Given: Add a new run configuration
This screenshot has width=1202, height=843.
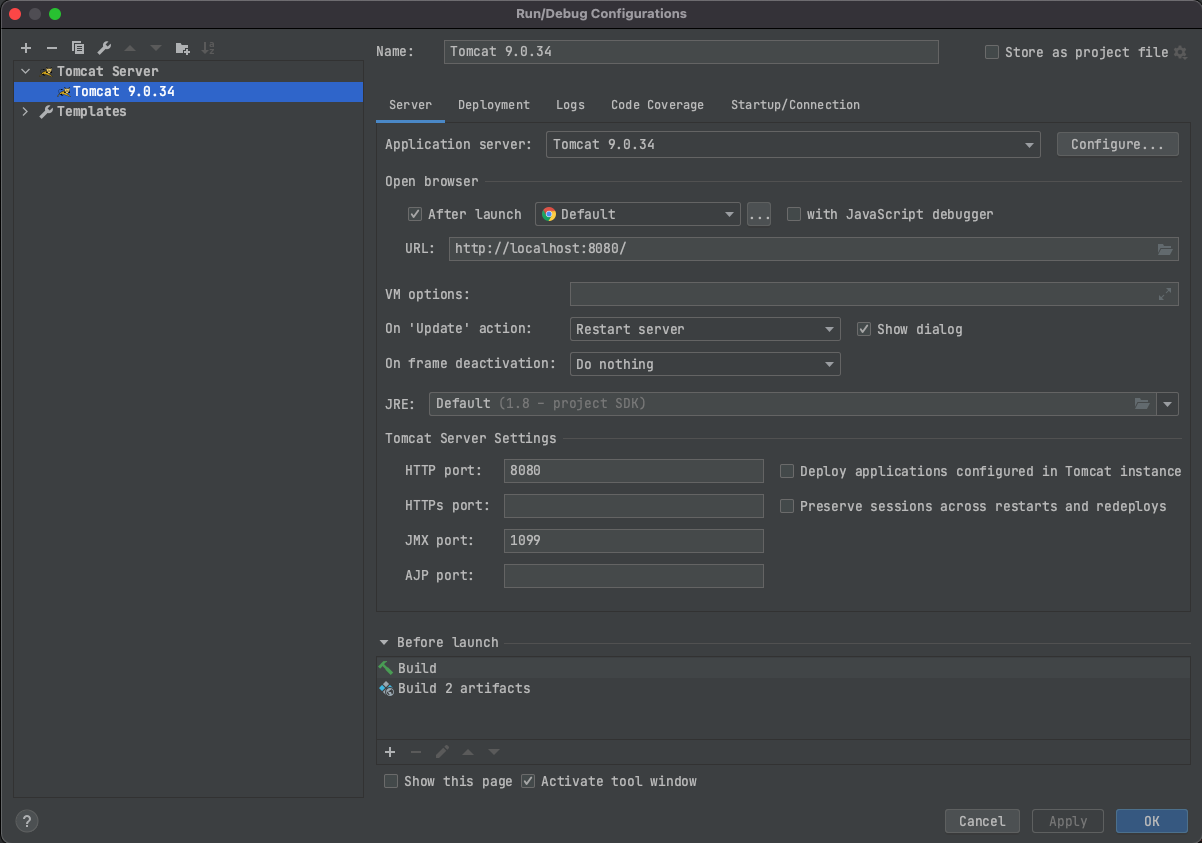Looking at the screenshot, I should click(x=26, y=48).
